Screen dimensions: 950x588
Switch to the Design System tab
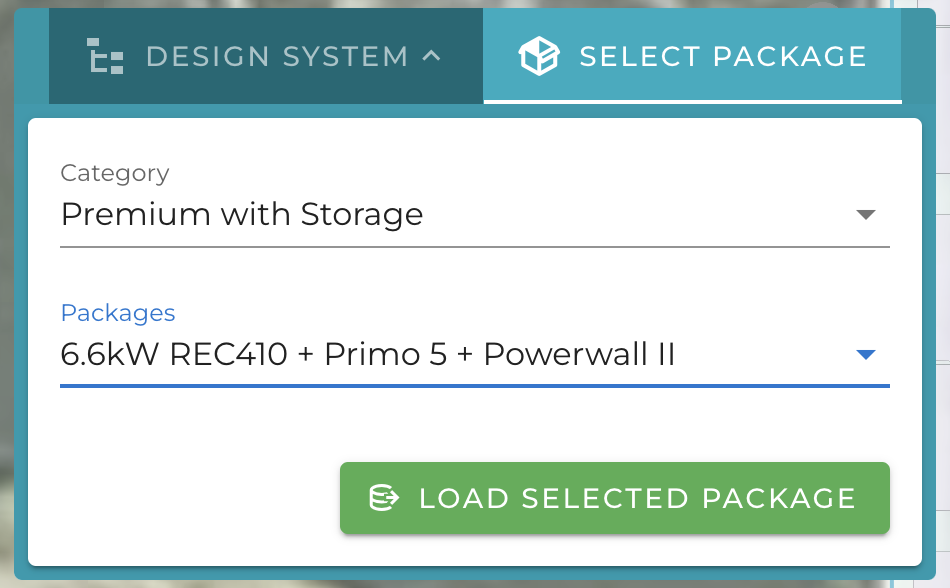point(266,56)
